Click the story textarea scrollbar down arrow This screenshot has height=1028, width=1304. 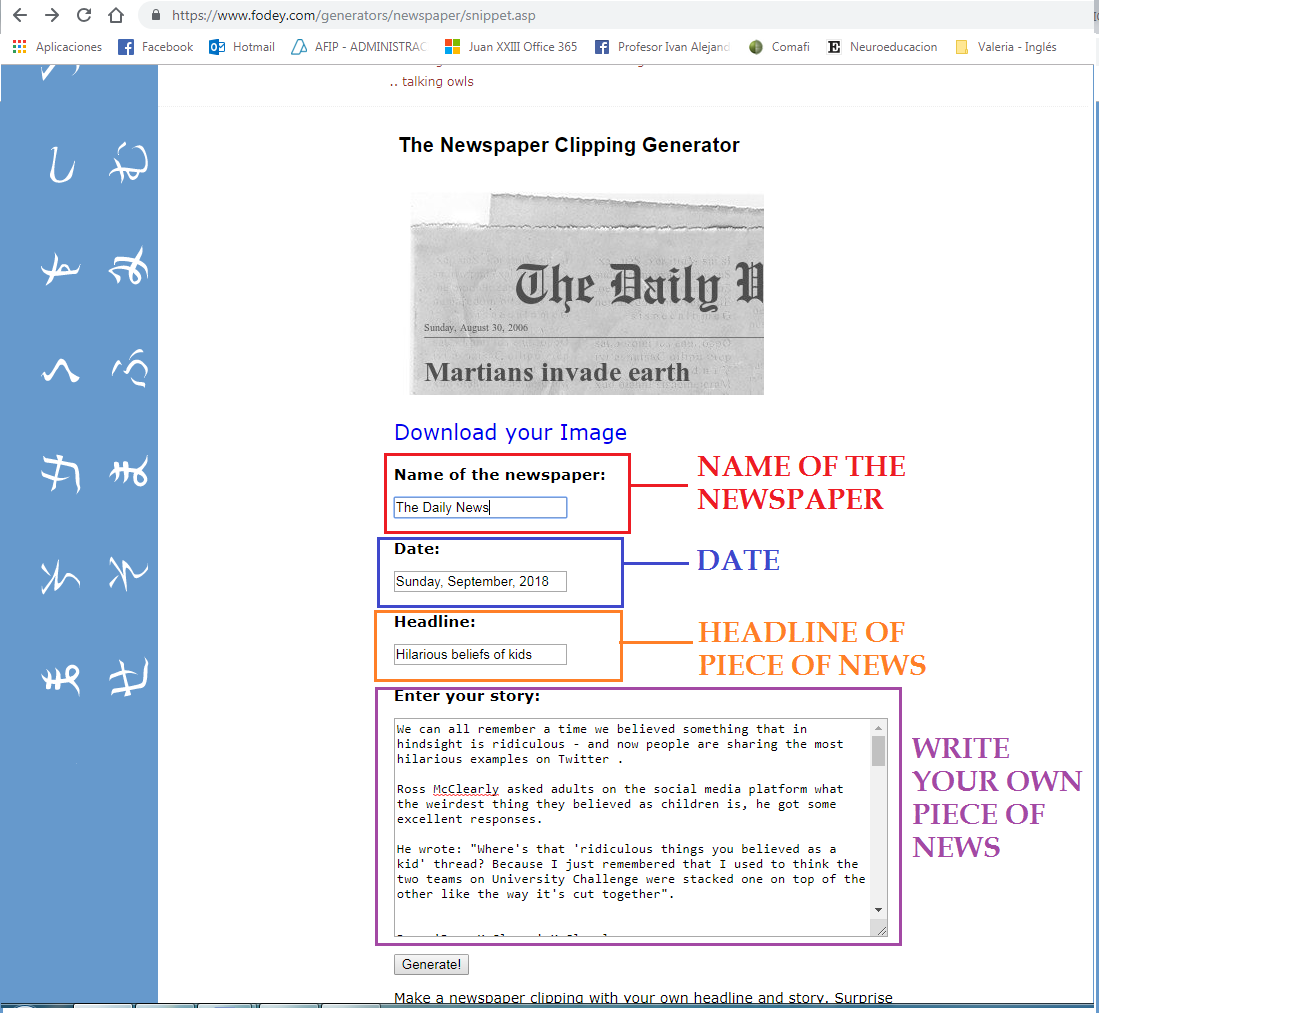coord(879,910)
